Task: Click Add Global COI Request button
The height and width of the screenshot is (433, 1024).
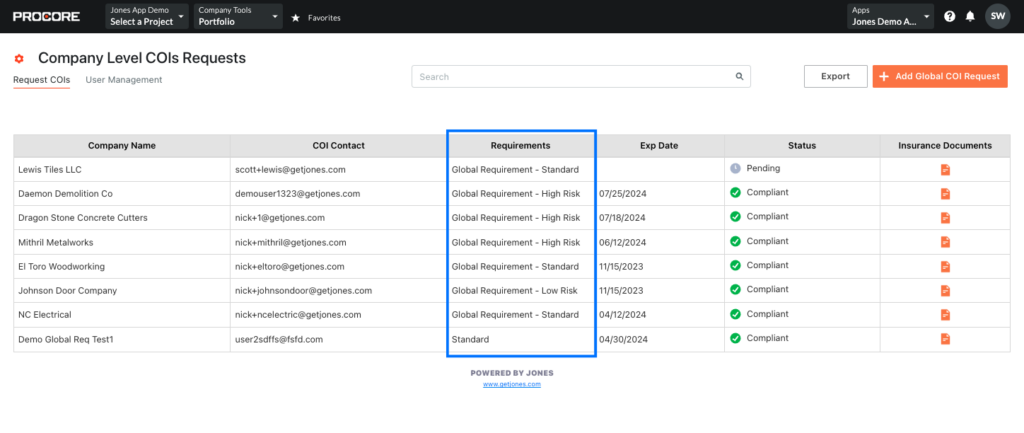Action: pyautogui.click(x=940, y=76)
